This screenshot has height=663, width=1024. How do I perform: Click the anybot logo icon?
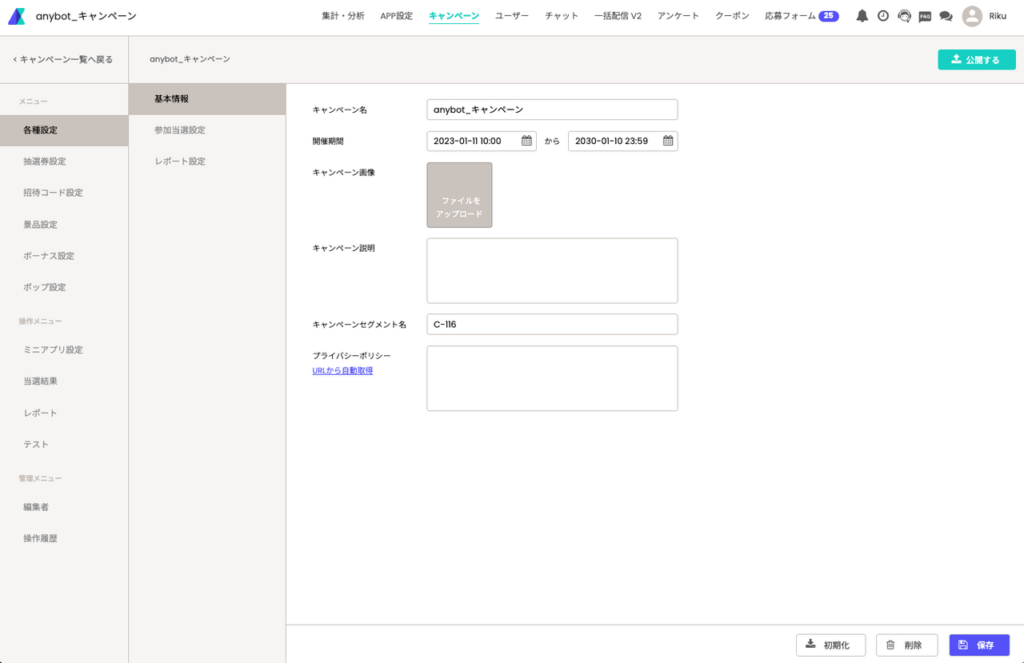16,16
